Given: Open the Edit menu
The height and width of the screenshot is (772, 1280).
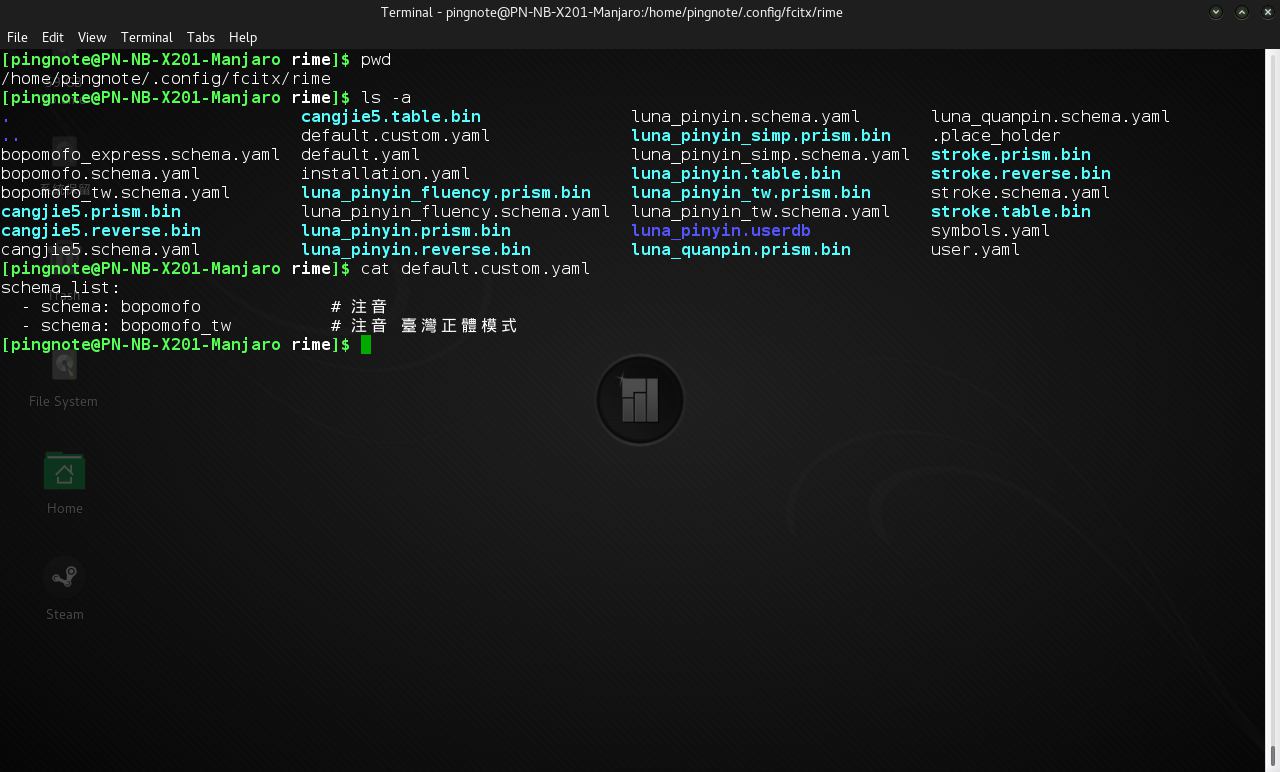Looking at the screenshot, I should point(52,37).
